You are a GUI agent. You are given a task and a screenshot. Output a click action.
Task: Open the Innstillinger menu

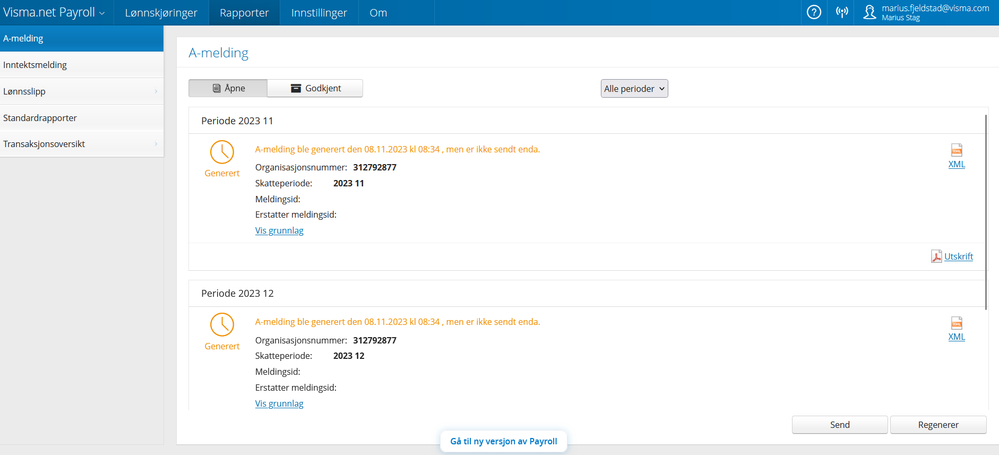tap(319, 13)
